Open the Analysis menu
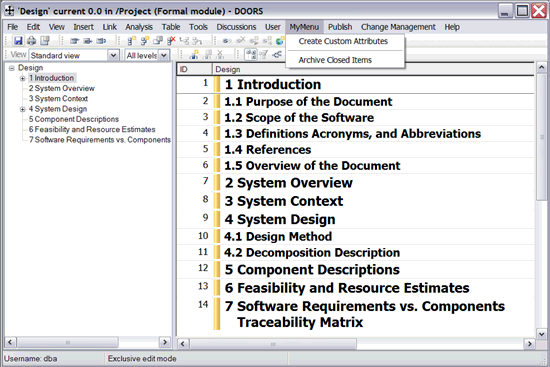This screenshot has height=367, width=550. (x=139, y=27)
